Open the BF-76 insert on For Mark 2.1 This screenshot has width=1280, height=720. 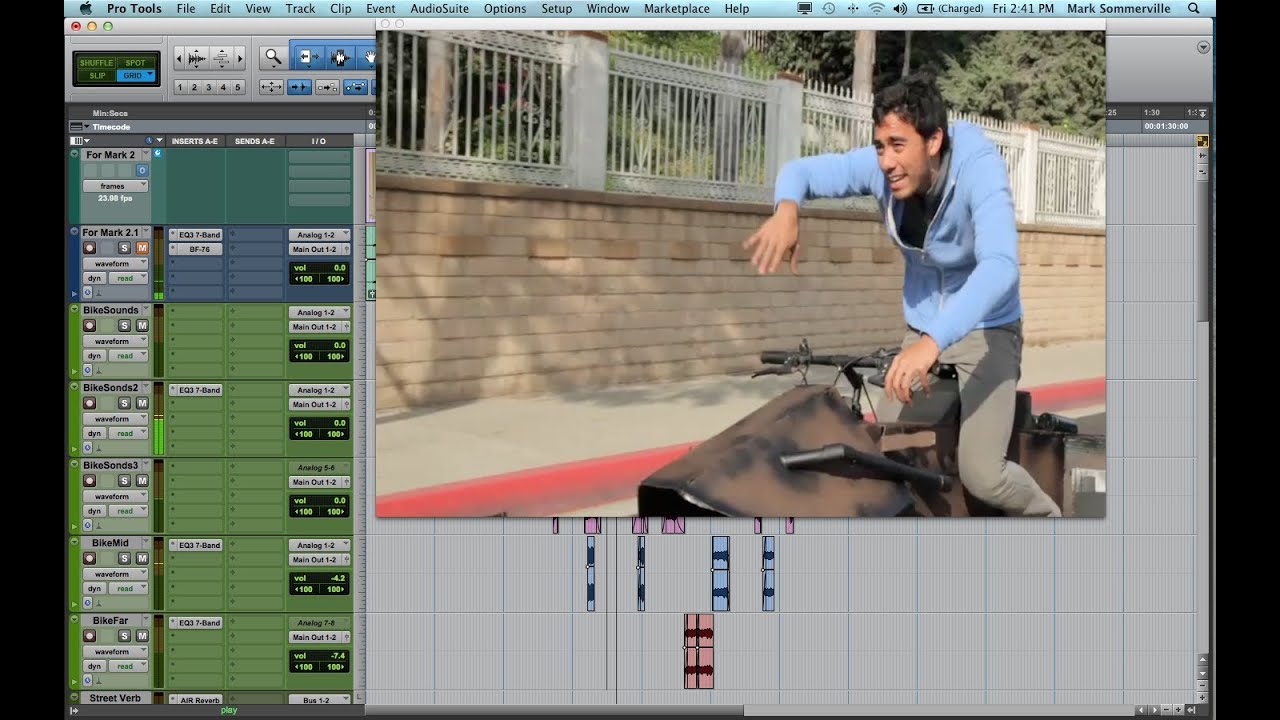(196, 249)
